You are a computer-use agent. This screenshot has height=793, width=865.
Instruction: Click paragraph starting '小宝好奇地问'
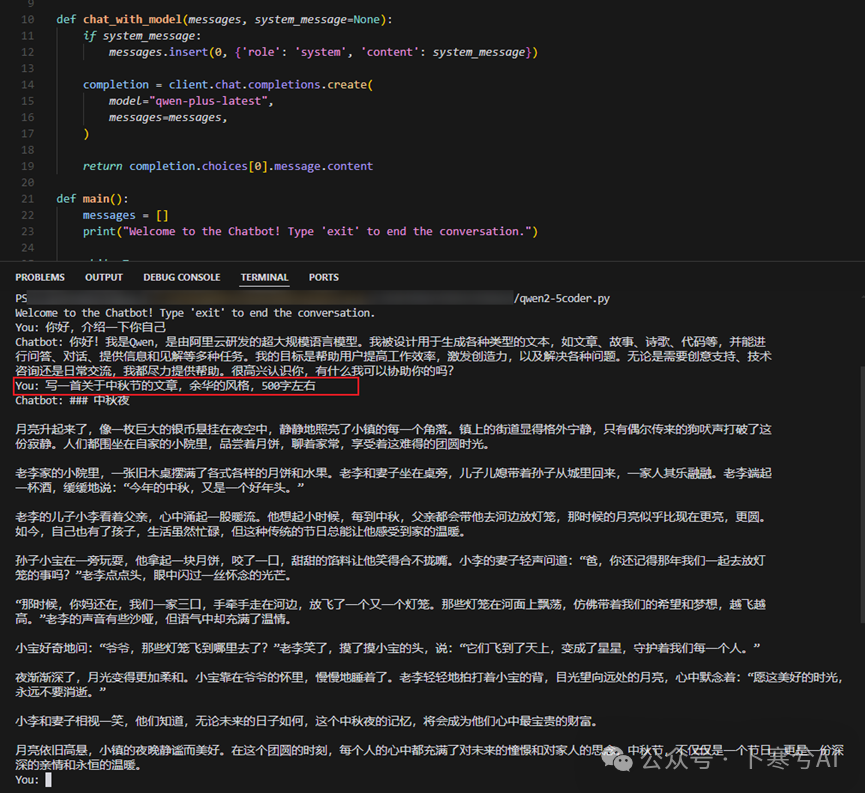coord(387,648)
